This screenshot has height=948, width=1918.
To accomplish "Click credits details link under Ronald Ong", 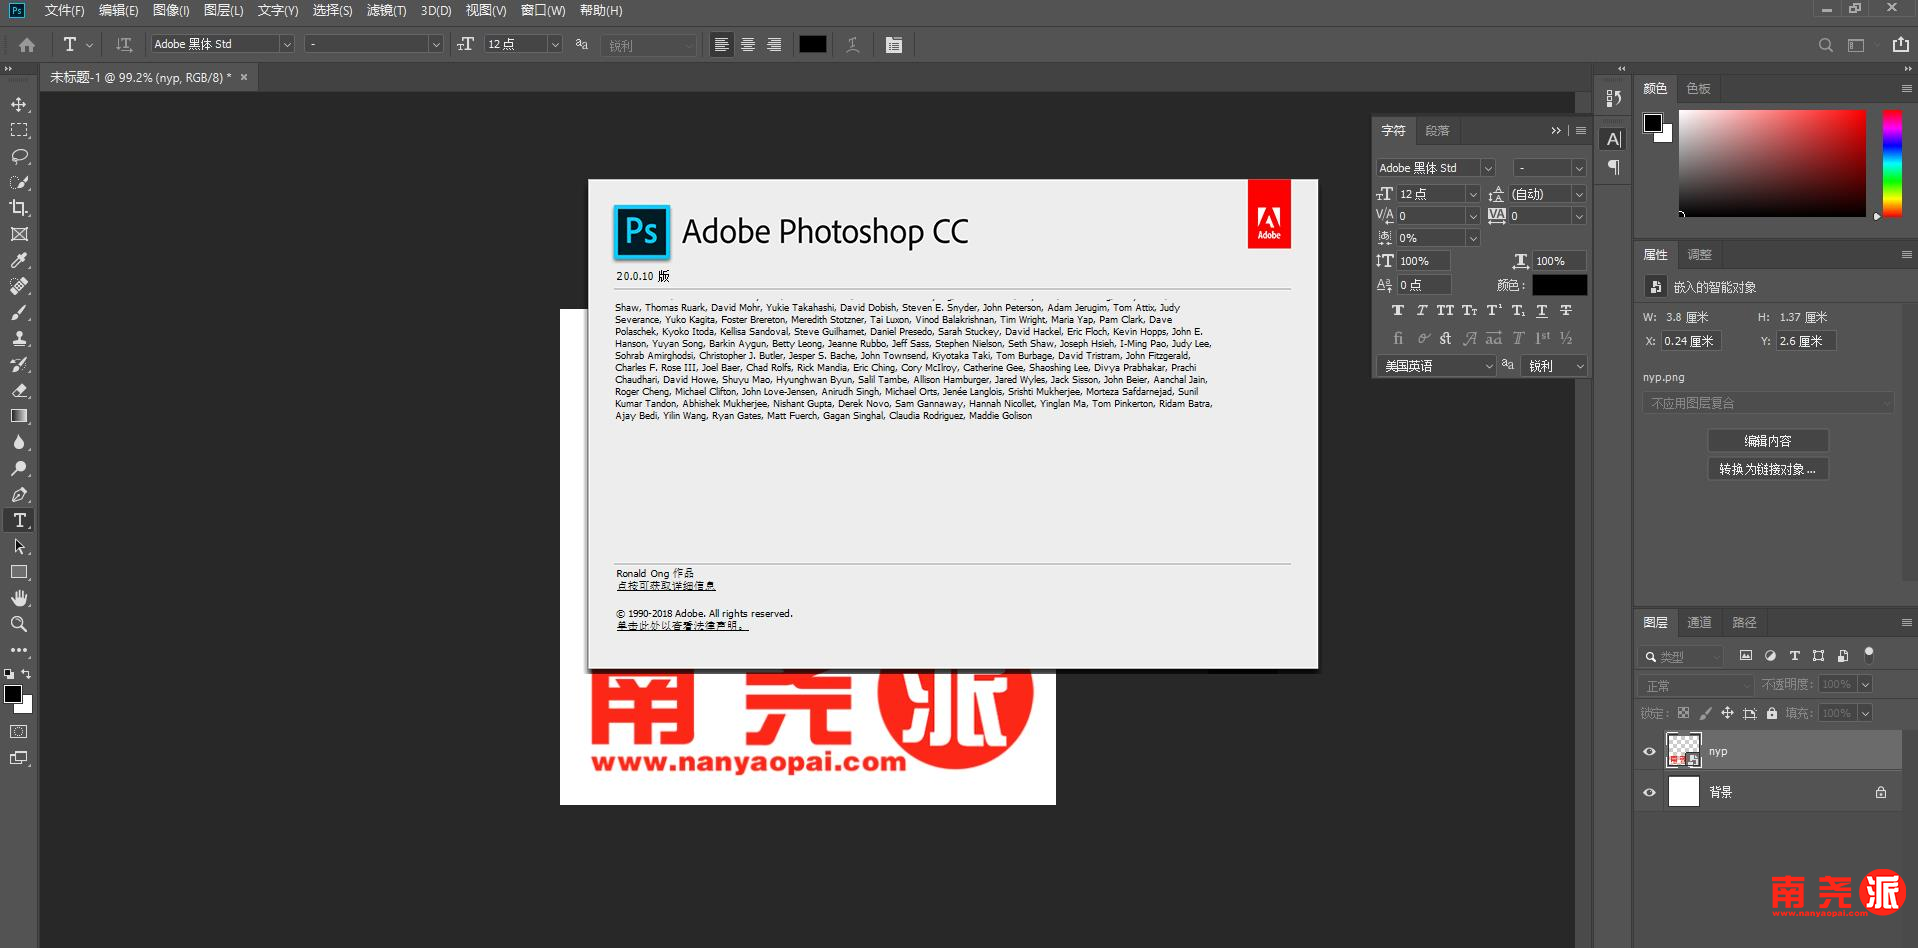I will pyautogui.click(x=666, y=586).
